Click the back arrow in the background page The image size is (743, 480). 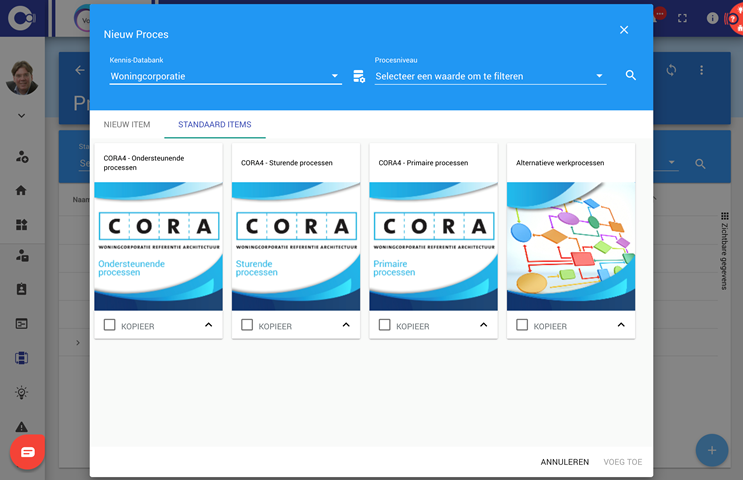click(x=80, y=70)
